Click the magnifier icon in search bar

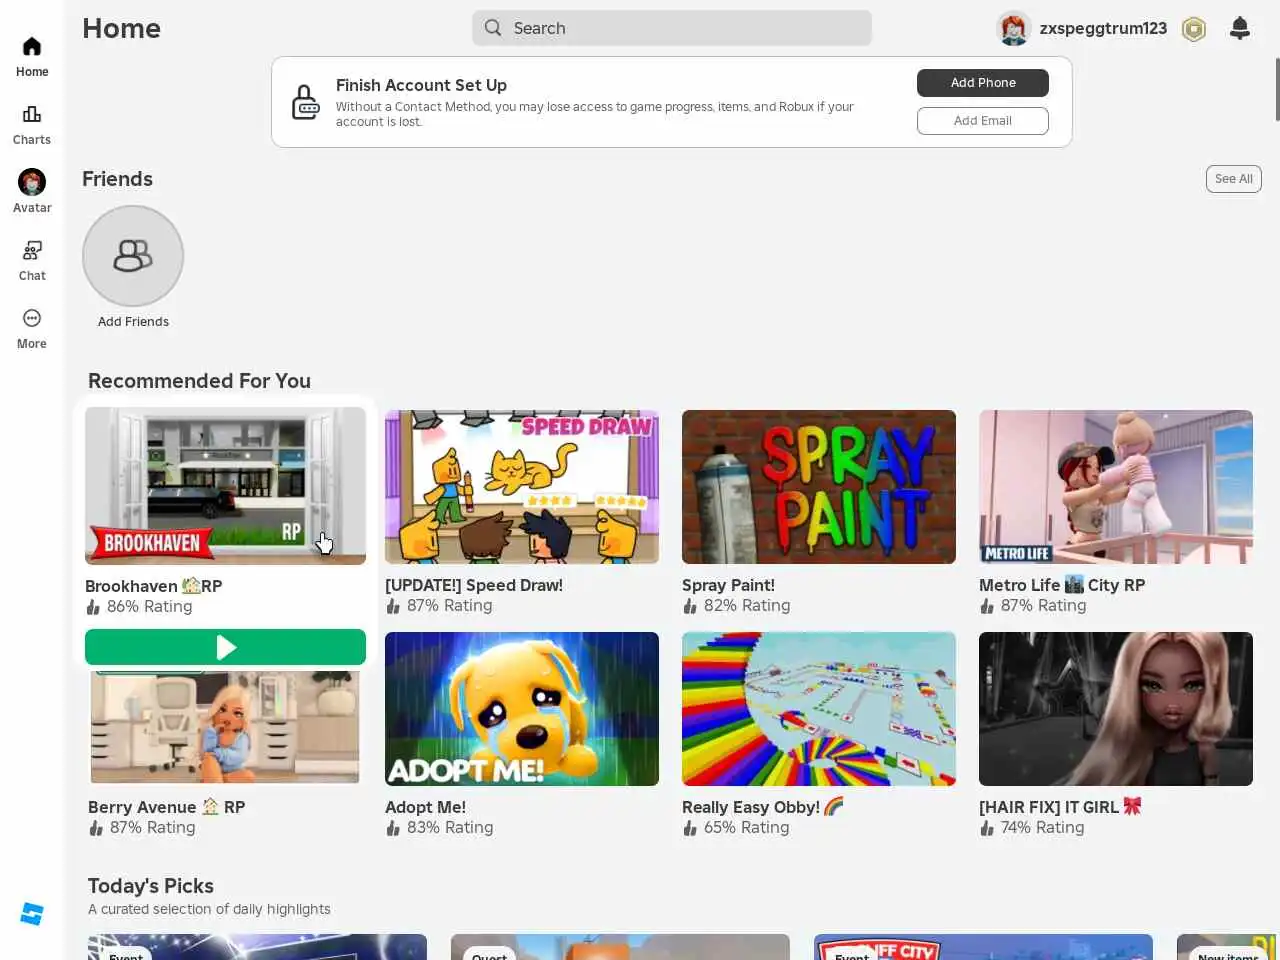pos(493,28)
